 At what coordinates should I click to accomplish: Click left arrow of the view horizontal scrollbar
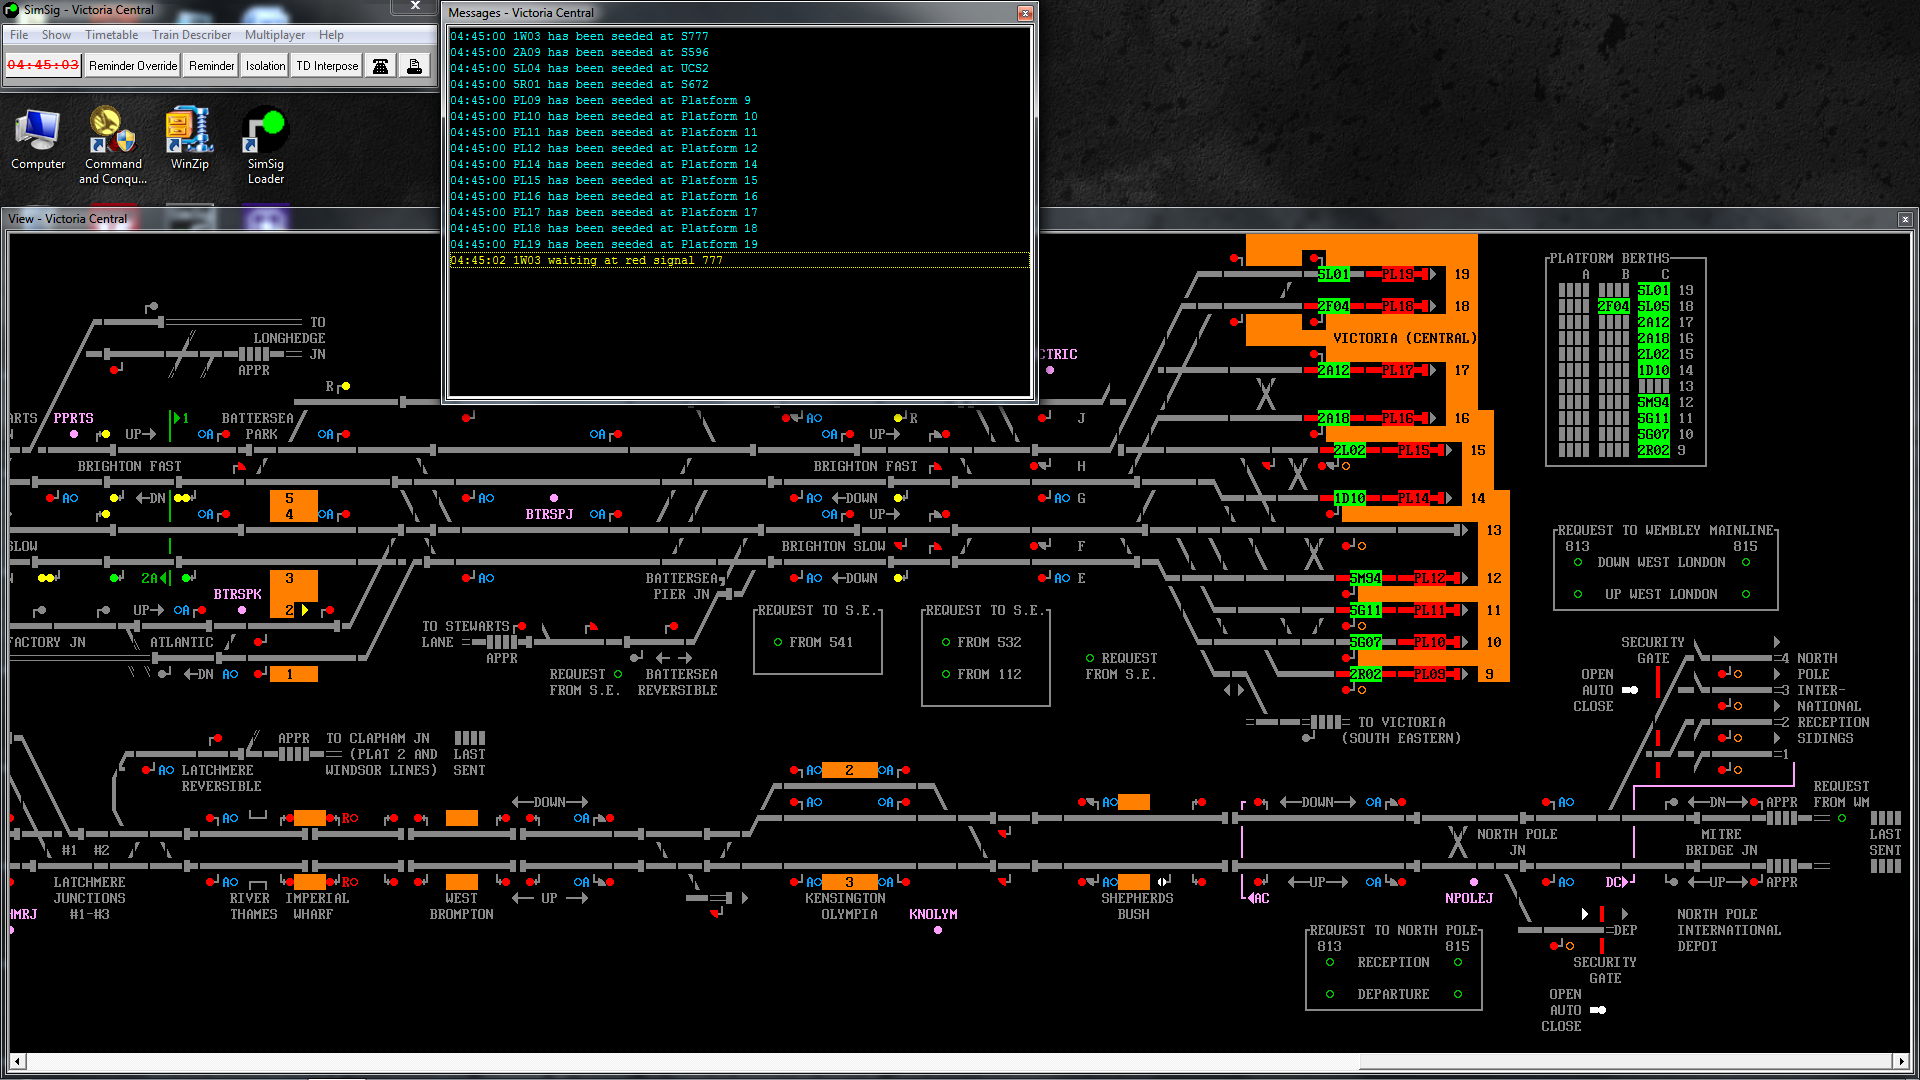pyautogui.click(x=17, y=1061)
